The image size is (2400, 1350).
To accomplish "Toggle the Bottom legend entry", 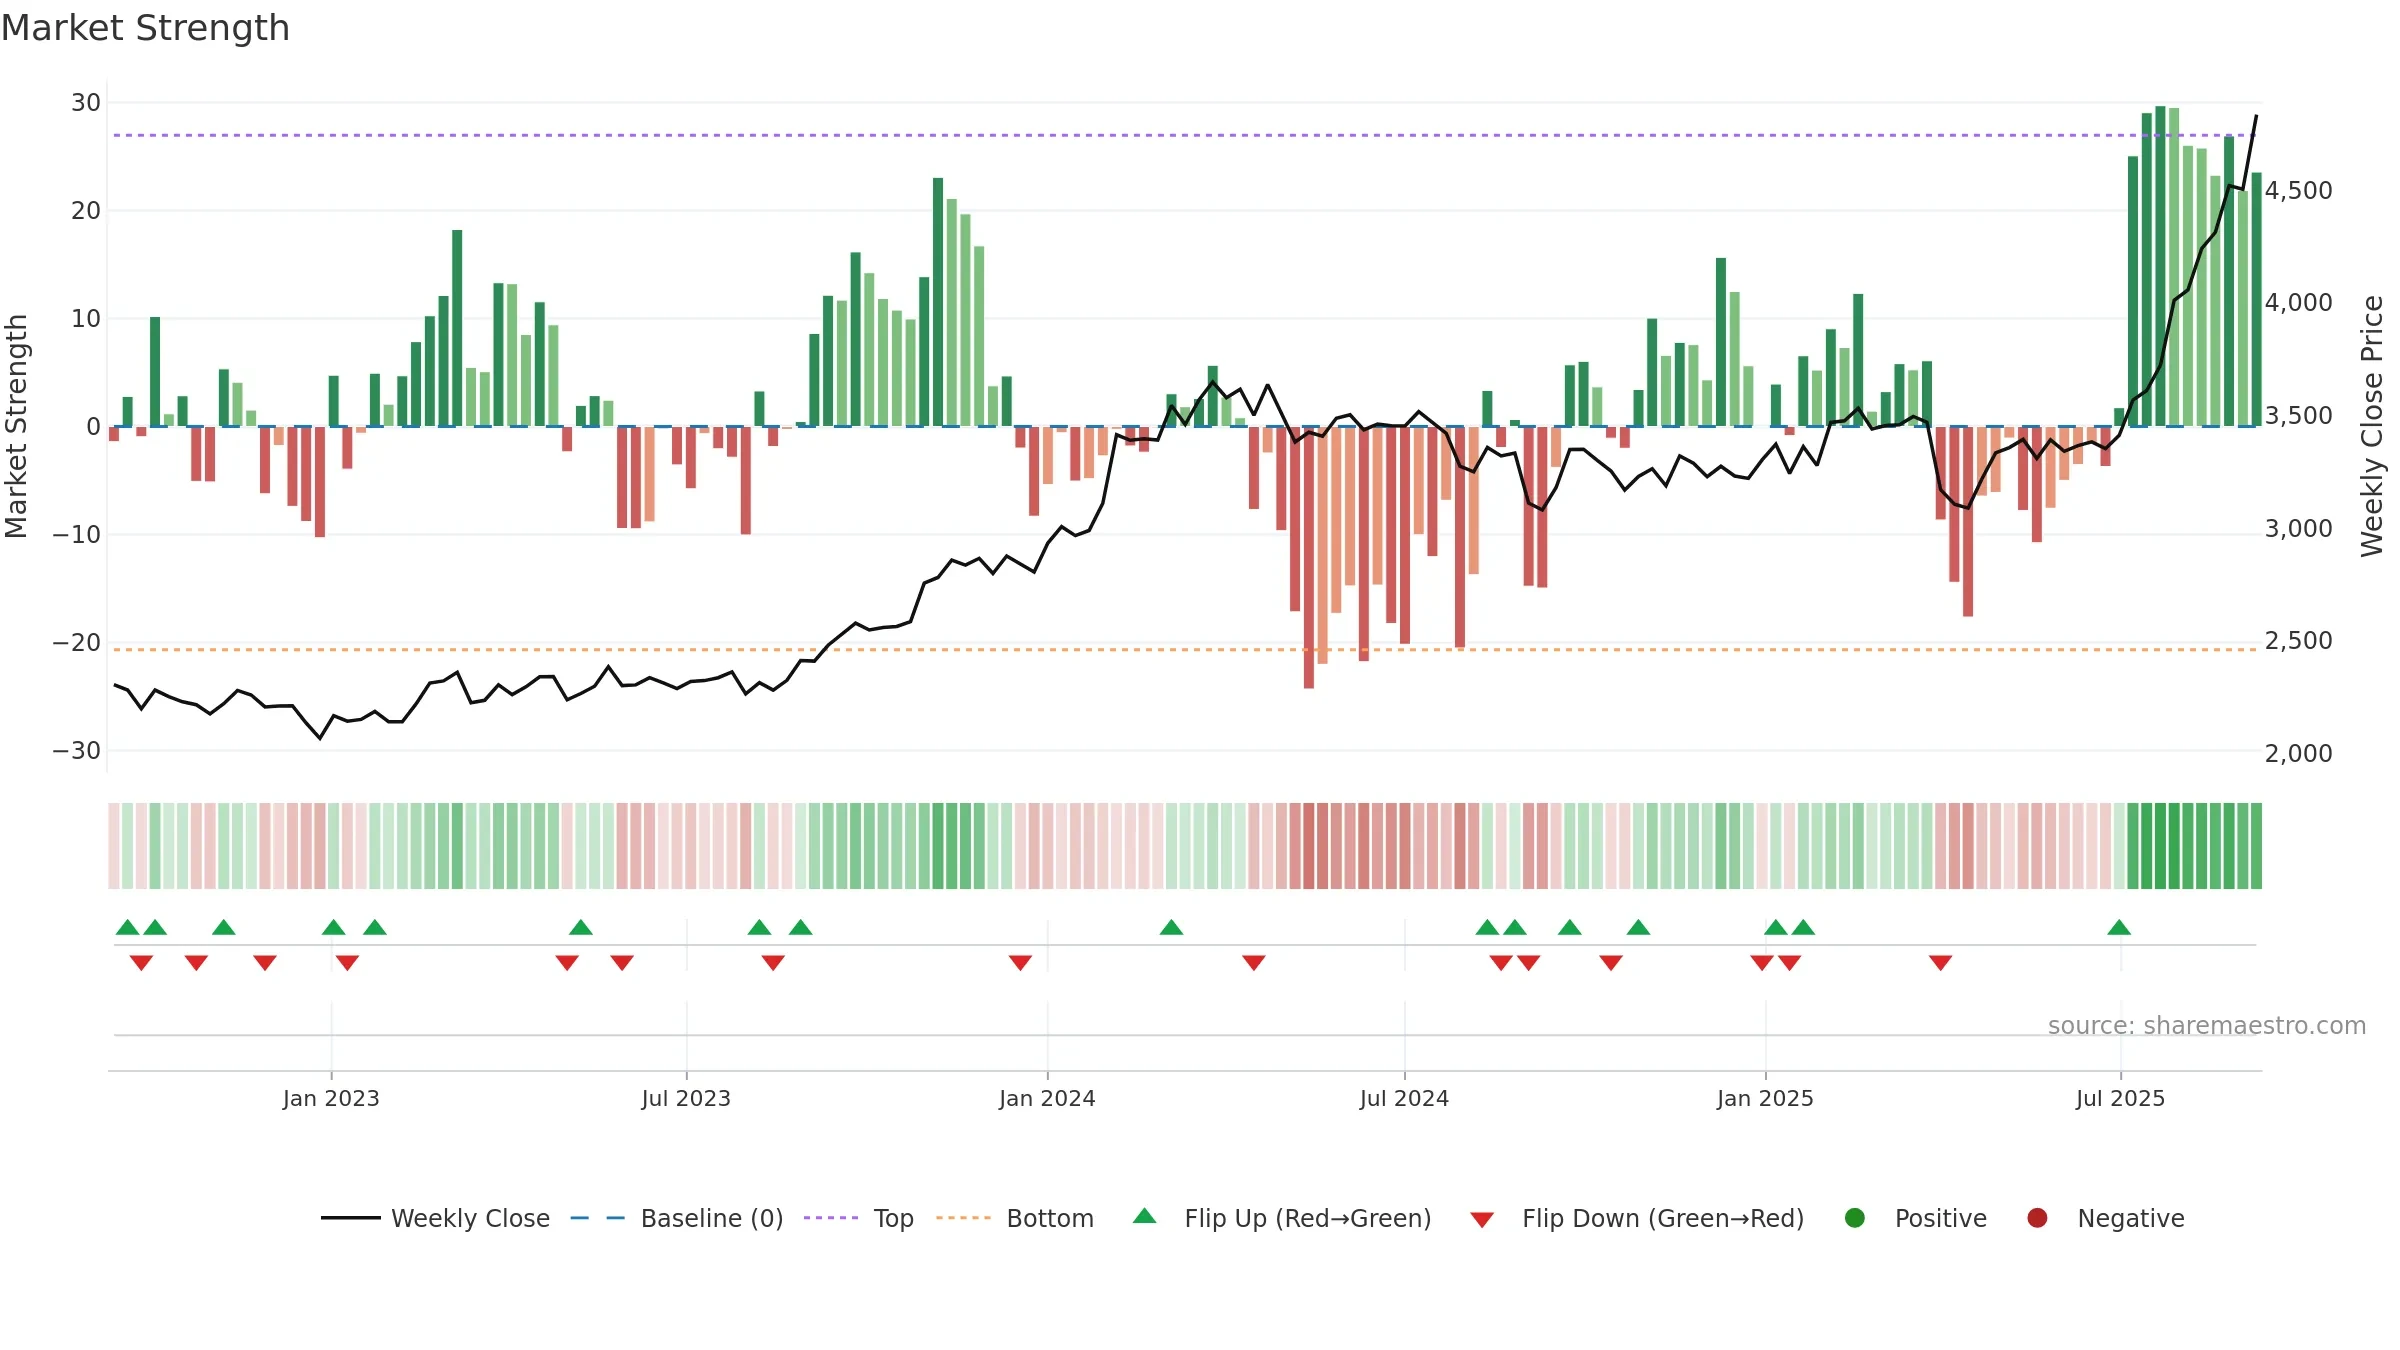I will pyautogui.click(x=1014, y=1218).
